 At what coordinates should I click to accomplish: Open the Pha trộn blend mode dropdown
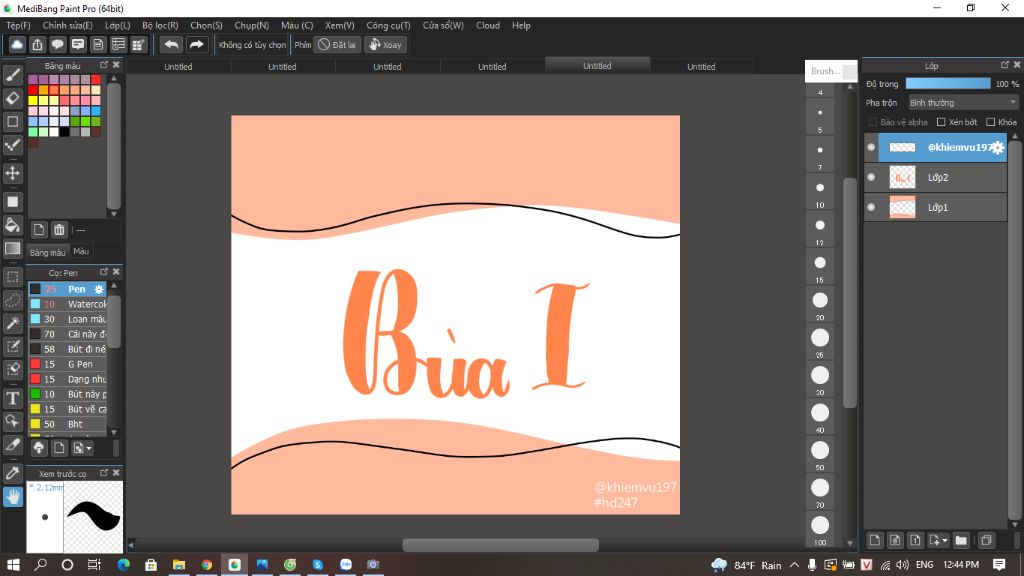(x=962, y=102)
